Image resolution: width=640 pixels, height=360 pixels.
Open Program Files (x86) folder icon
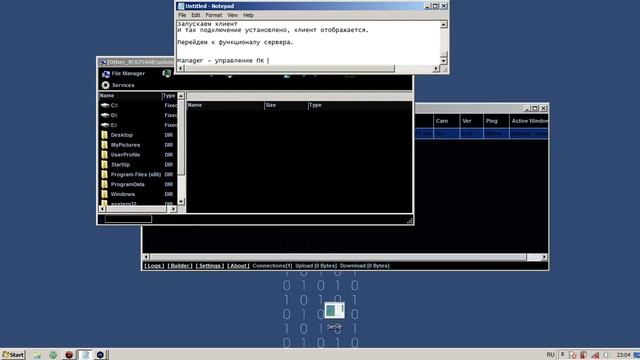point(104,174)
